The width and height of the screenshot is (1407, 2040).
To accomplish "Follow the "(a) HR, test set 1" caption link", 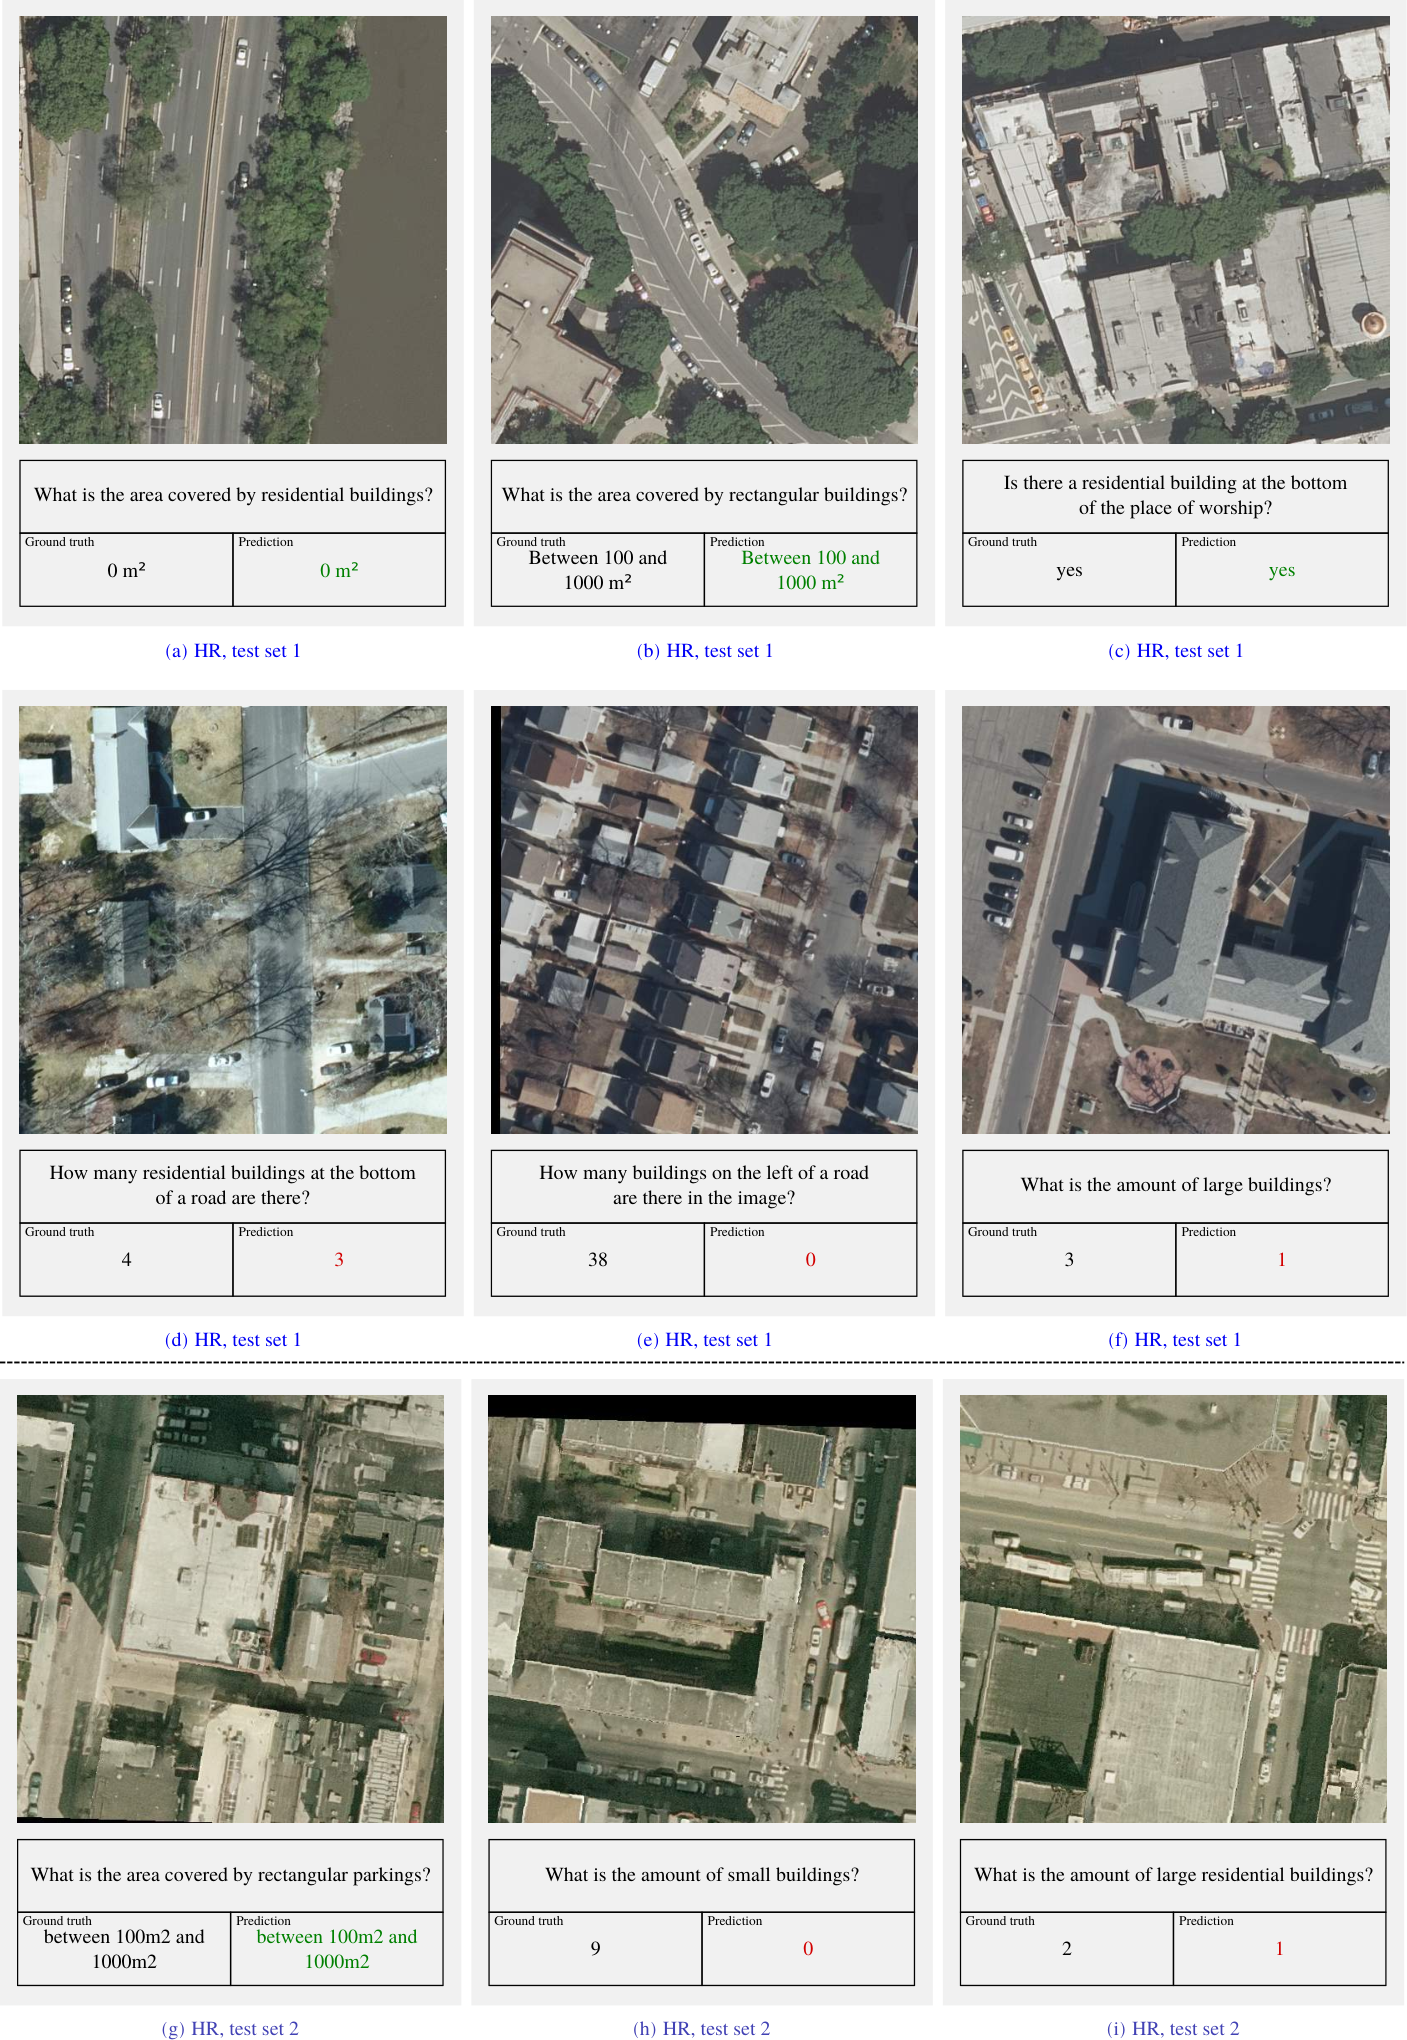I will [x=233, y=651].
